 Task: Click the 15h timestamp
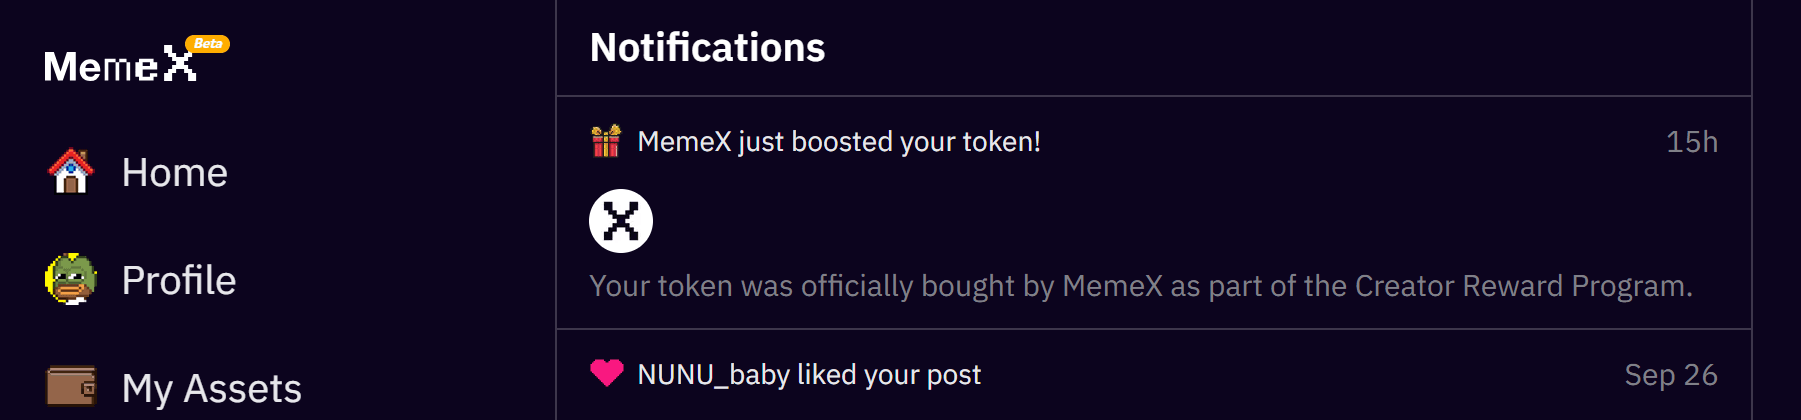point(1692,142)
